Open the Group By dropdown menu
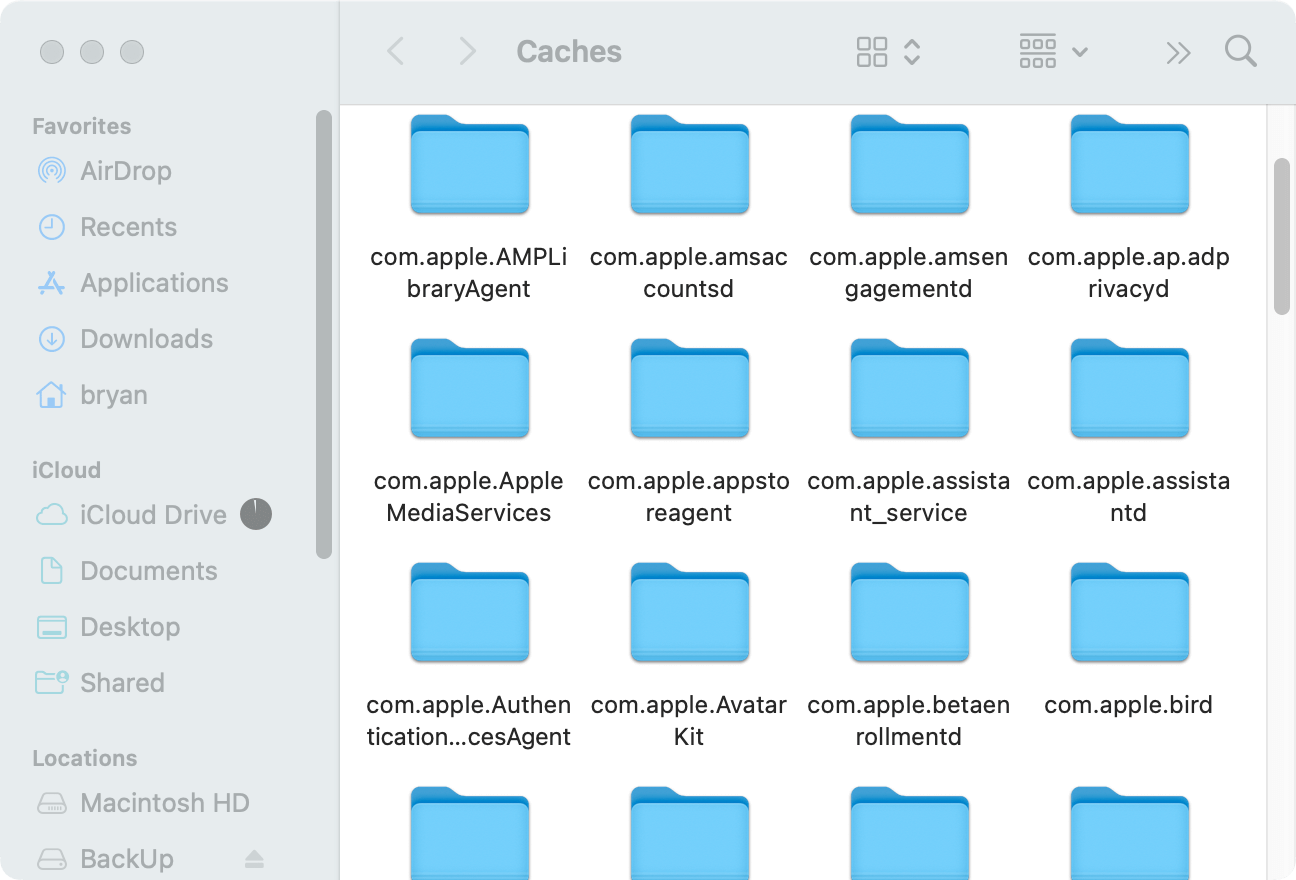 click(1052, 52)
